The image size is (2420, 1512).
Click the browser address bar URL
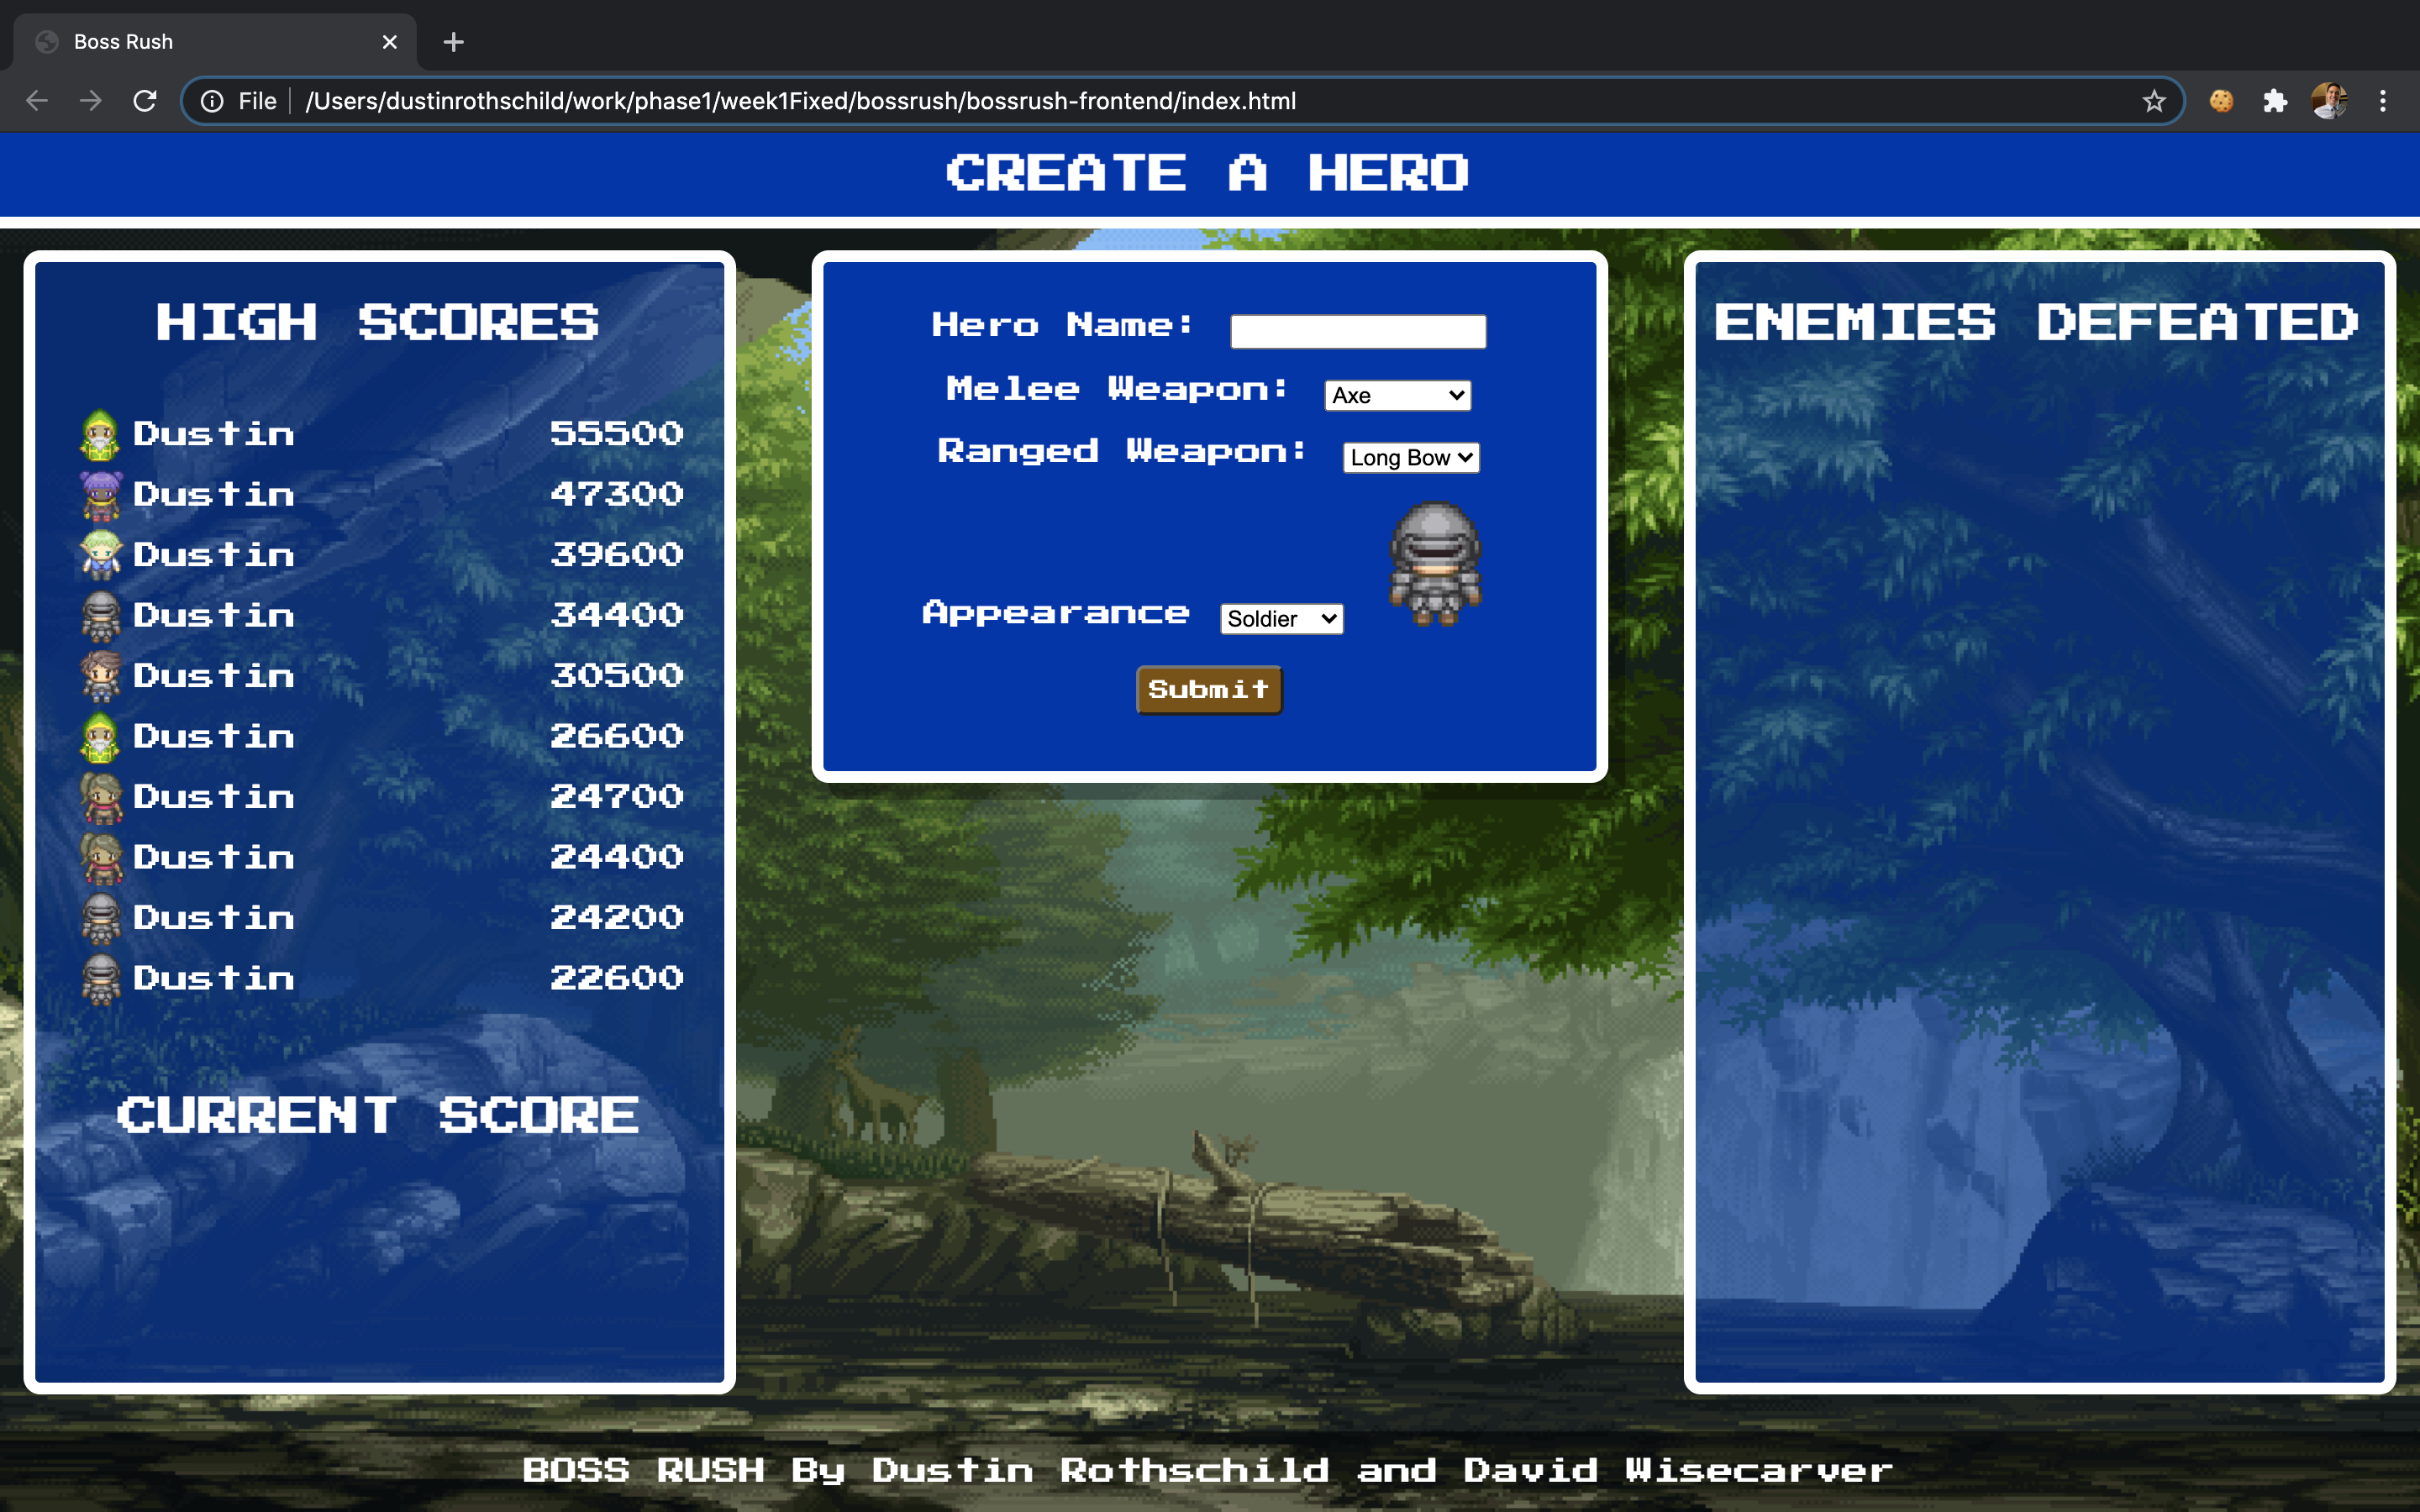coord(800,101)
